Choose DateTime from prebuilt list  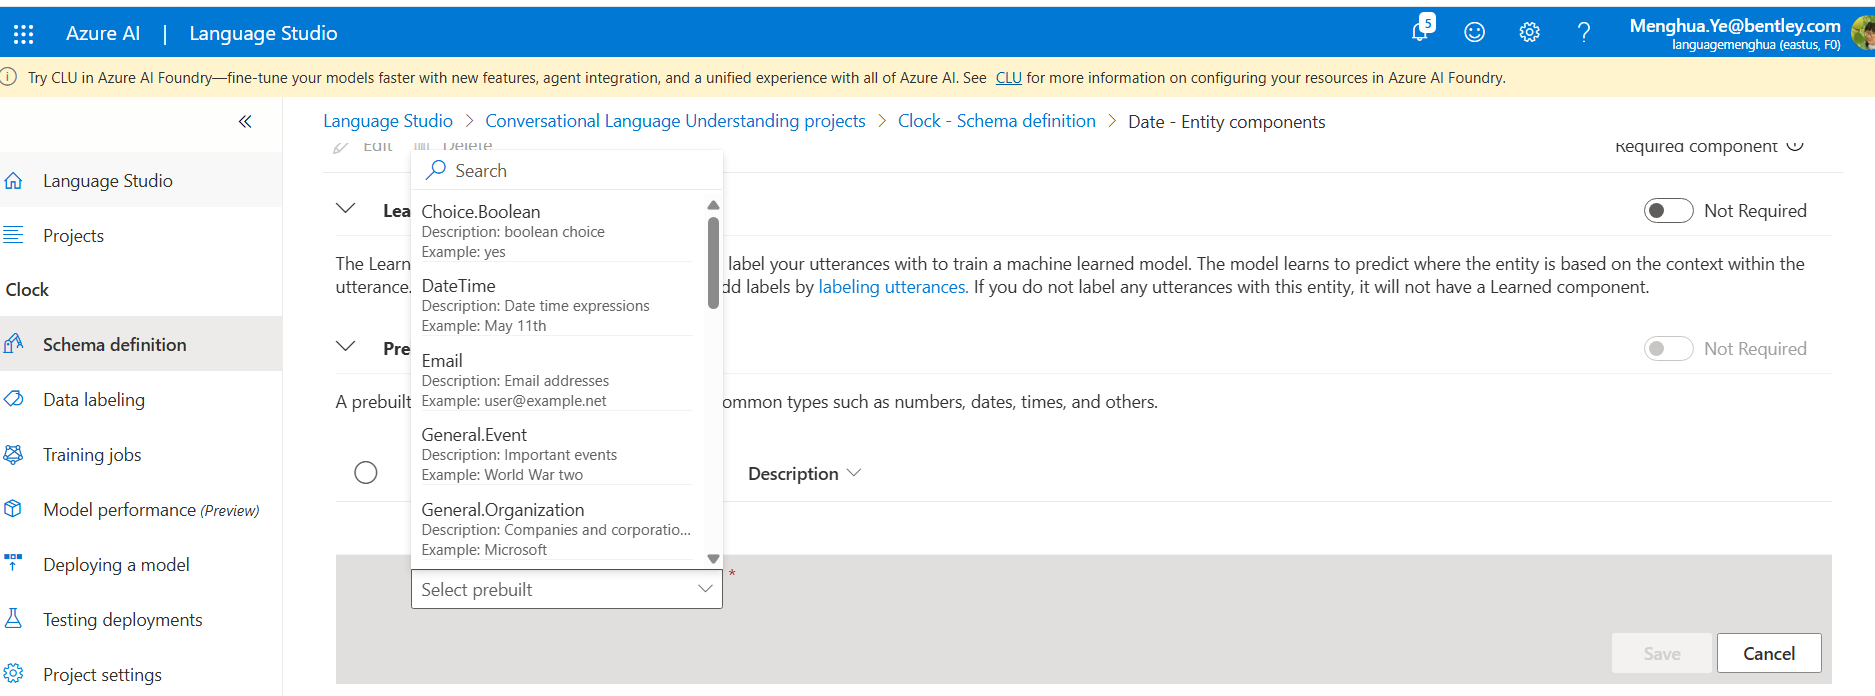556,305
